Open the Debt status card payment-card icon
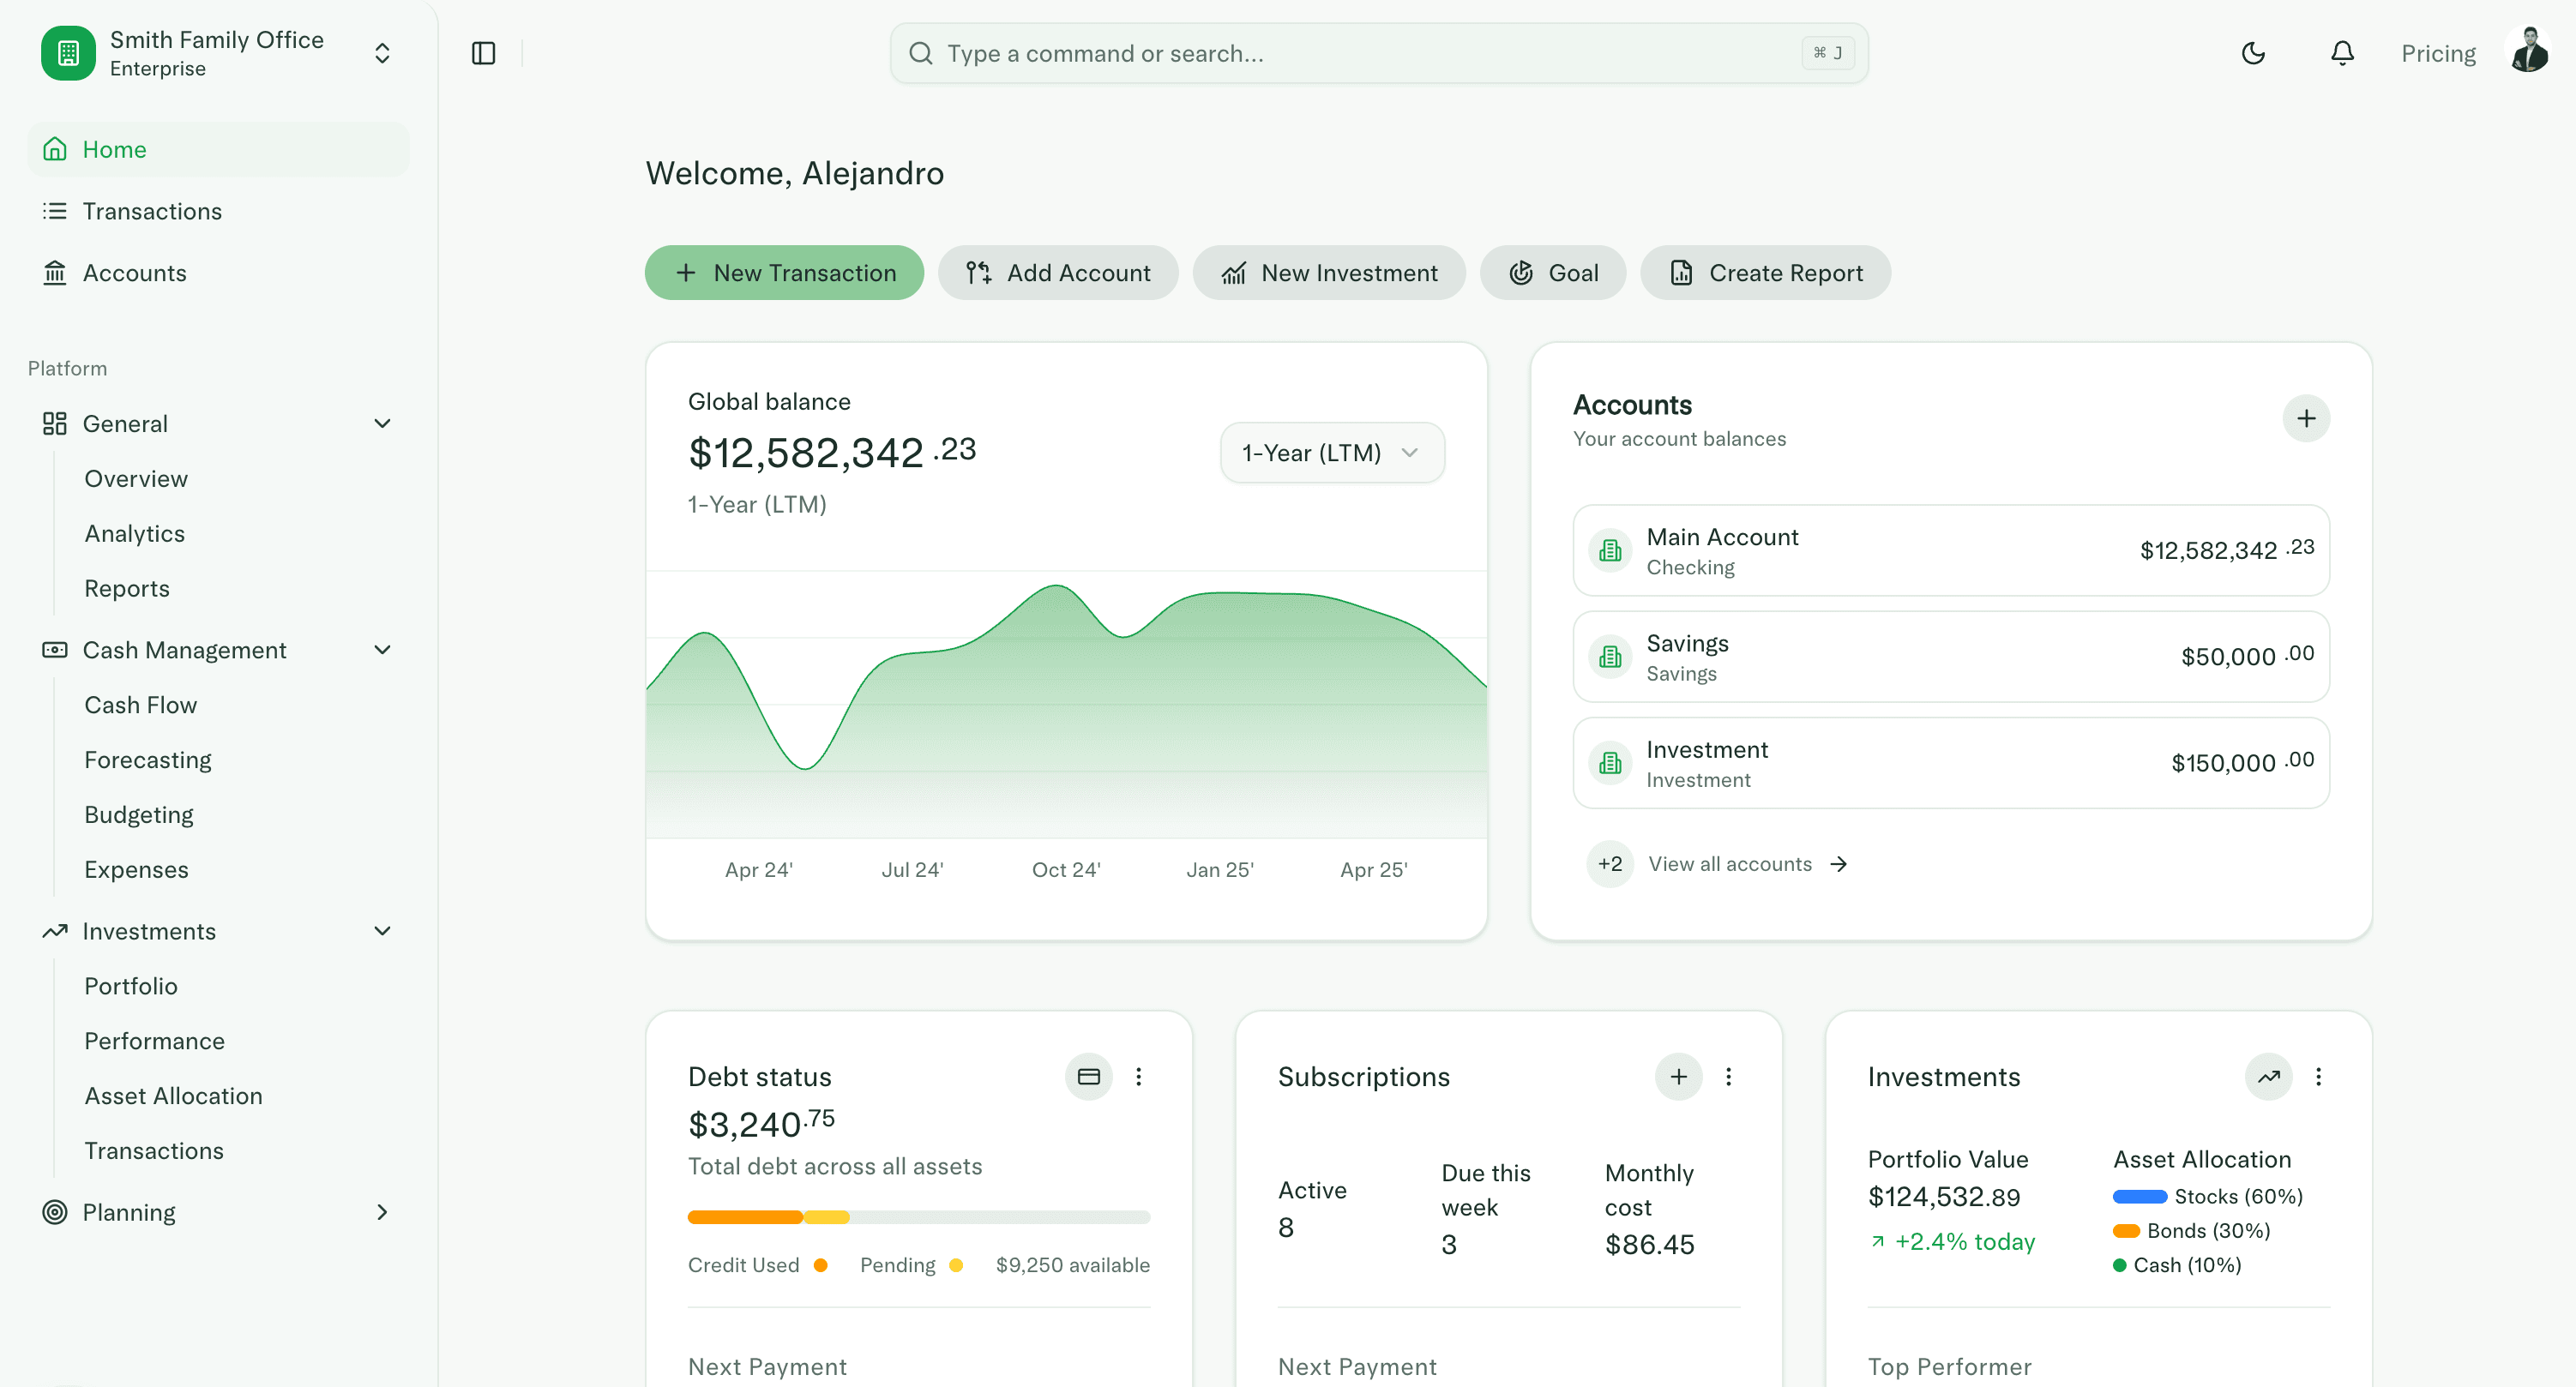 point(1089,1077)
